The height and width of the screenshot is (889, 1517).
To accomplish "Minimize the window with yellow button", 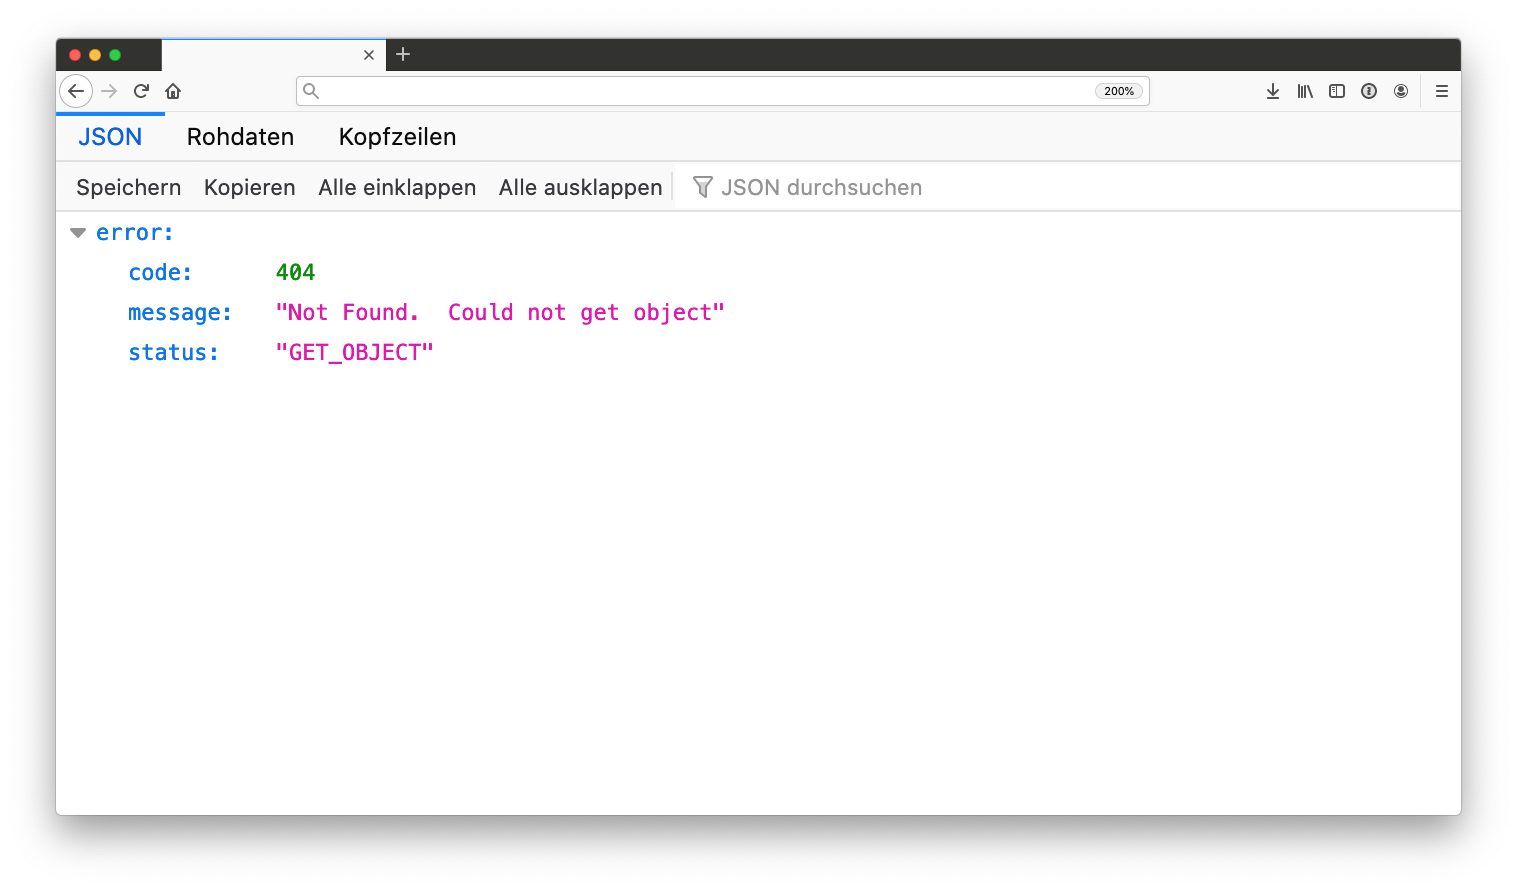I will 95,55.
